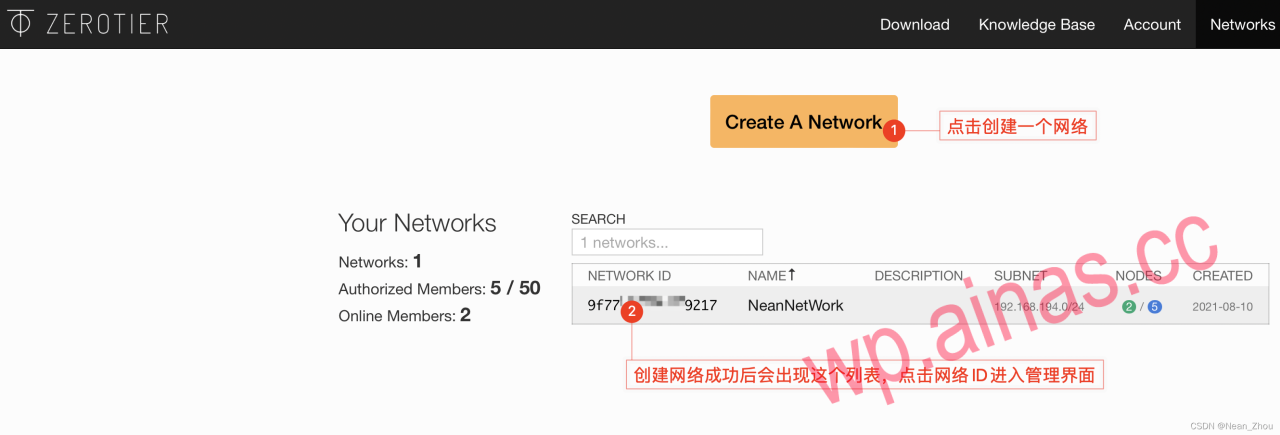The width and height of the screenshot is (1280, 435).
Task: Open the Download page
Action: click(x=914, y=24)
